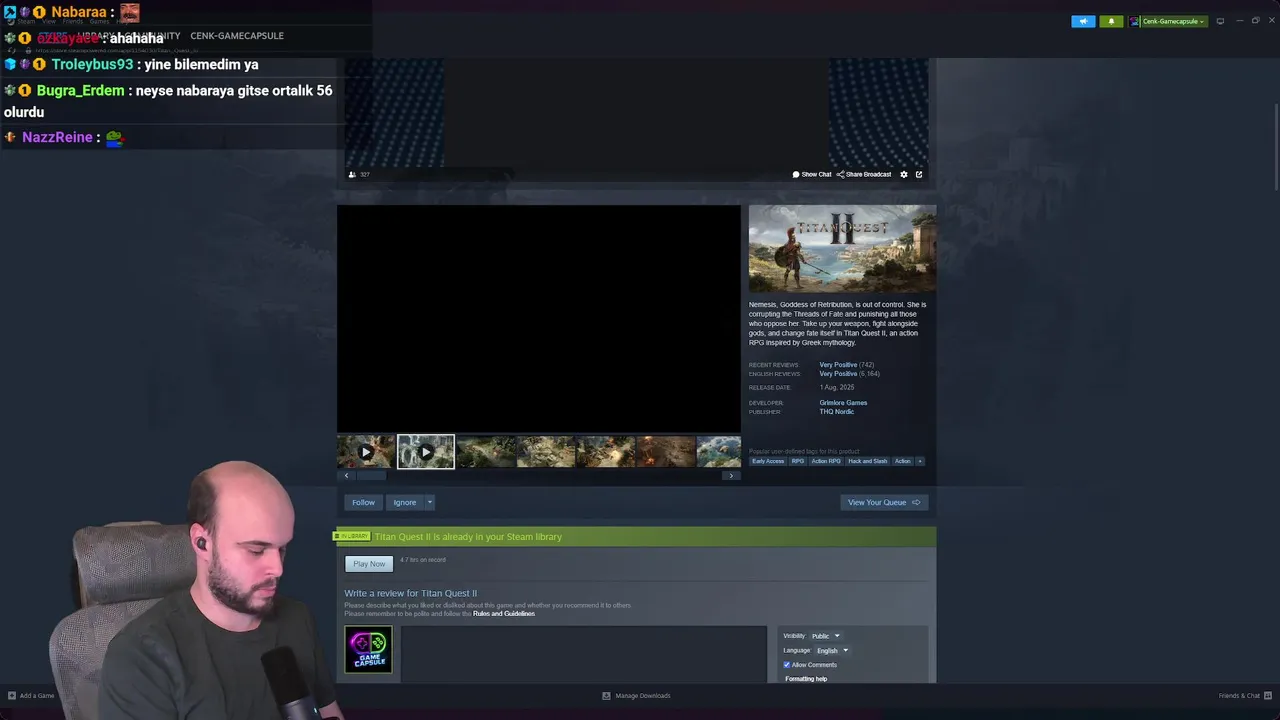Open Rules and Guidelines link

pyautogui.click(x=504, y=613)
